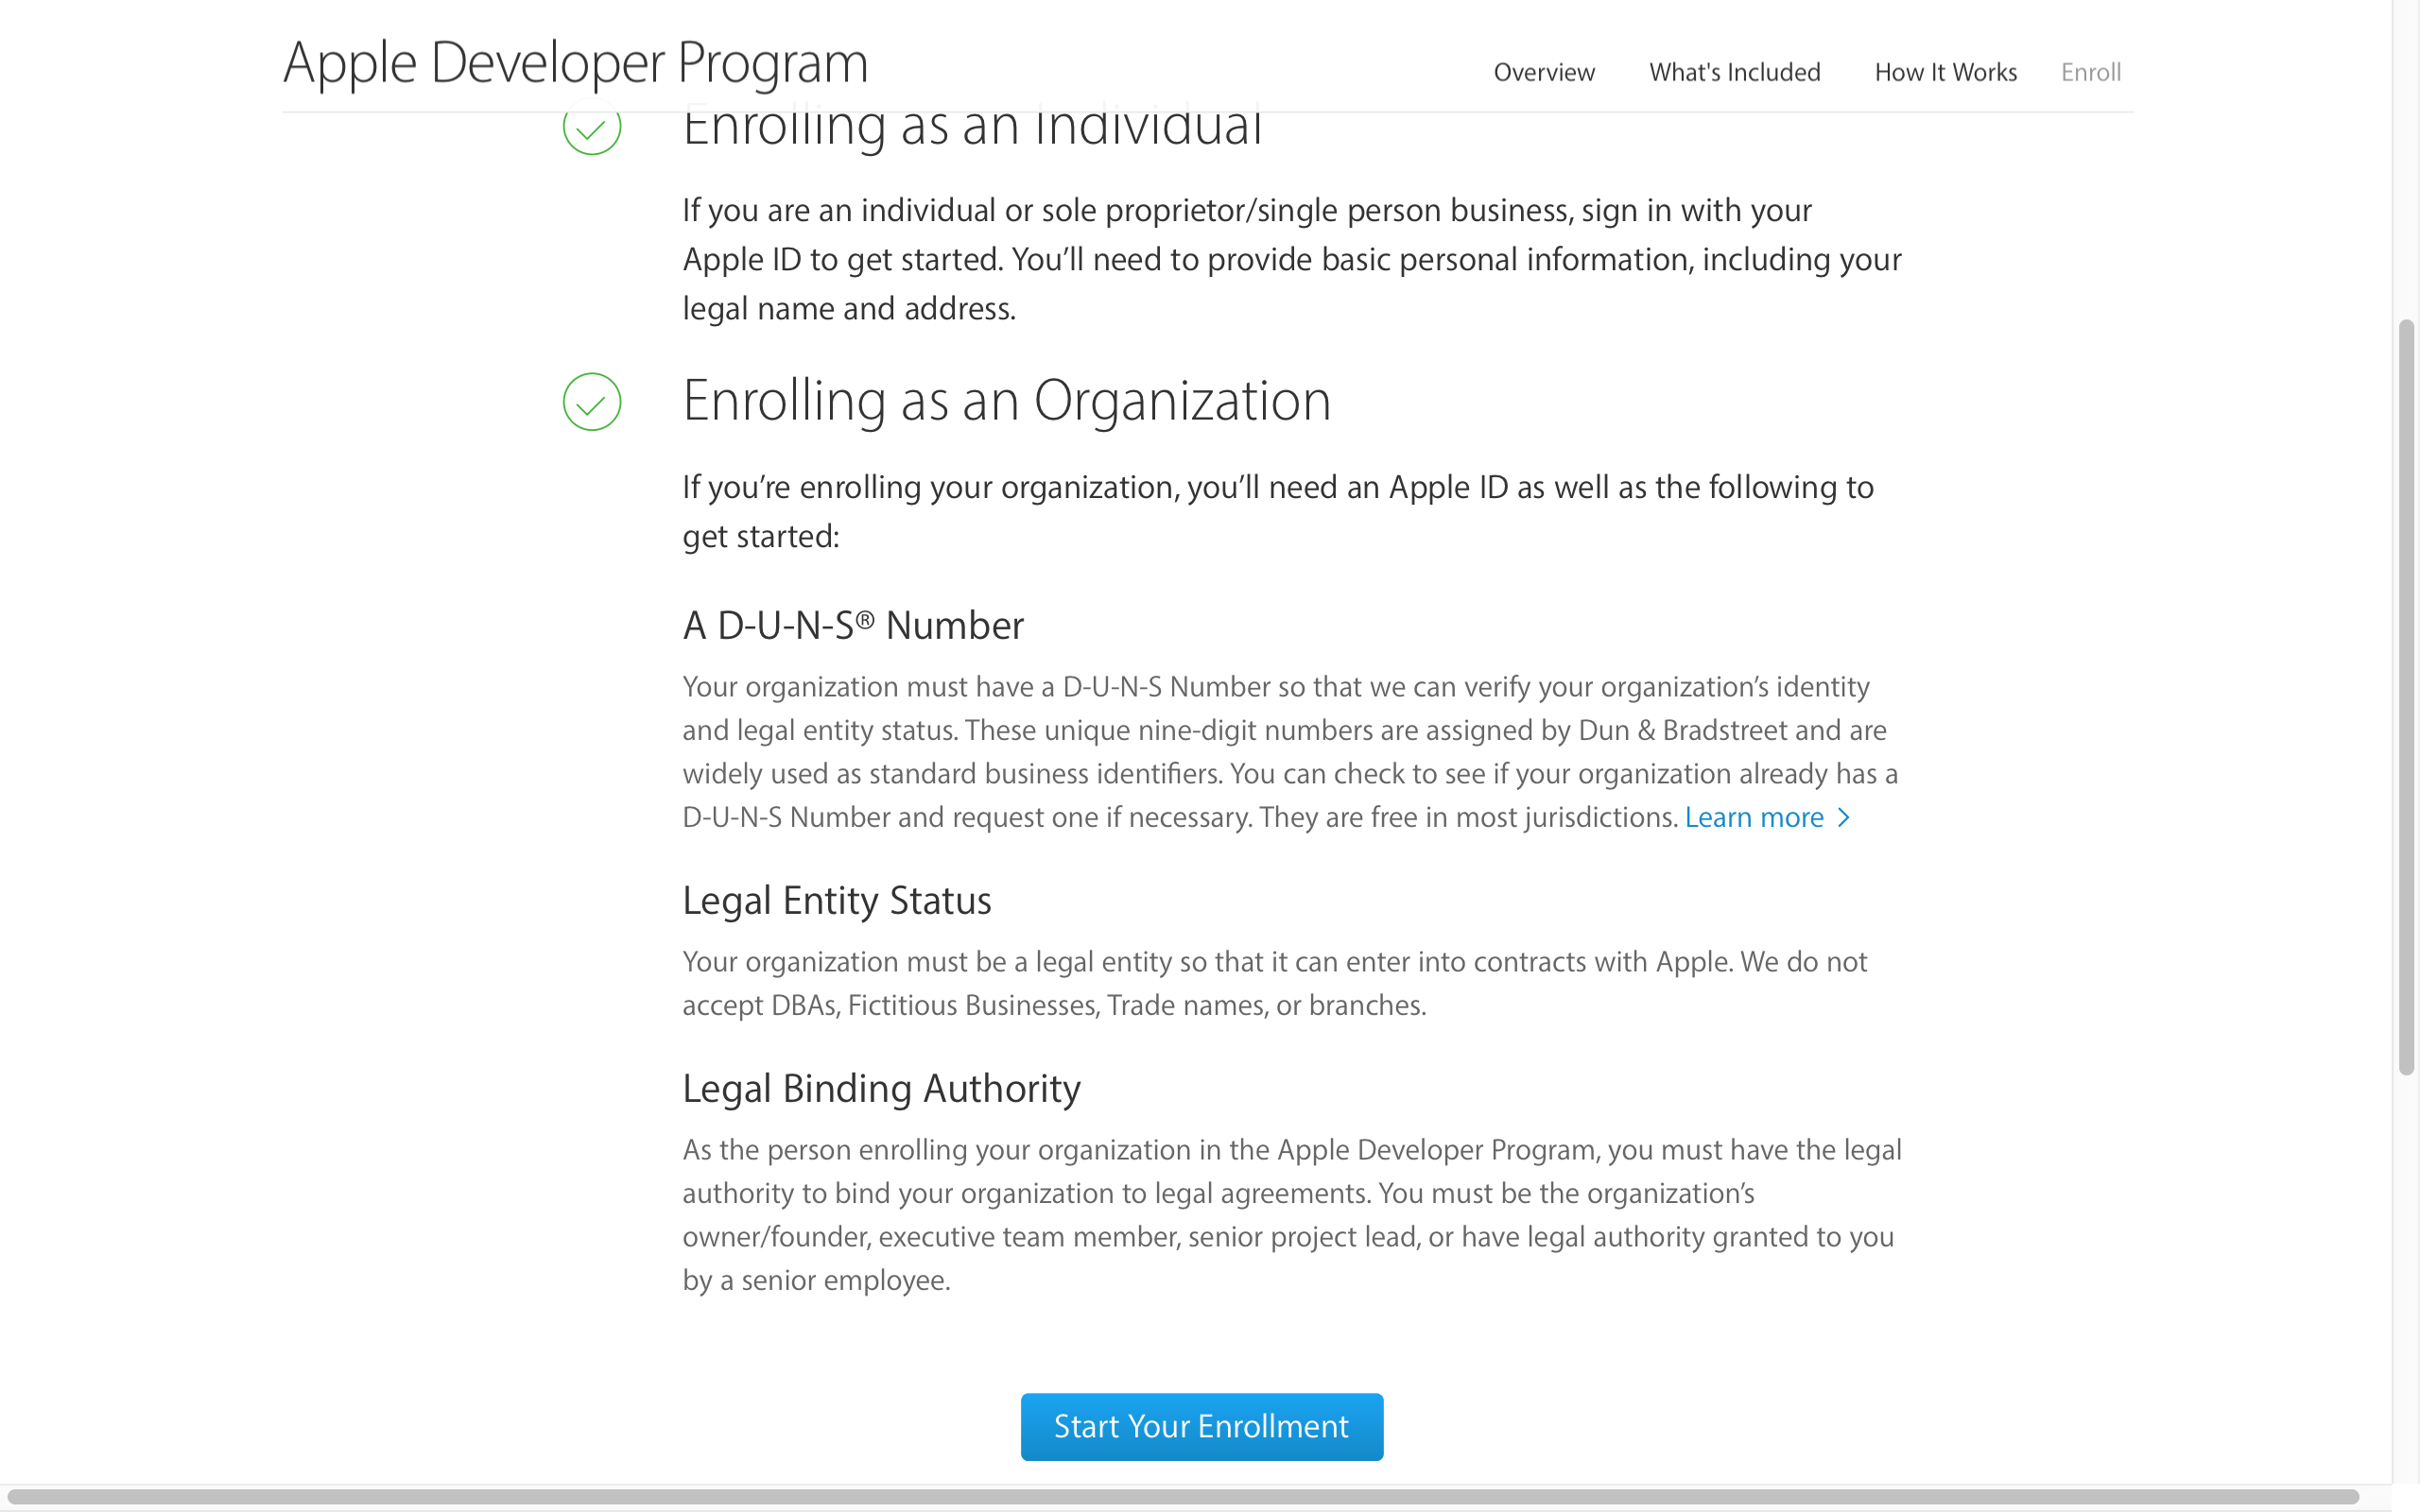Screen dimensions: 2420x1512
Task: Click the Legal Binding Authority heading
Action: click(x=881, y=1088)
